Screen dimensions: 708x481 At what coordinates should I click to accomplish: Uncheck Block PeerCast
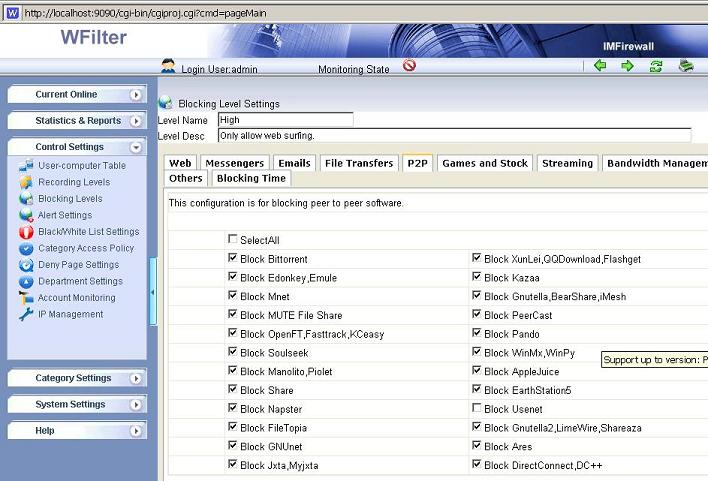(x=476, y=313)
